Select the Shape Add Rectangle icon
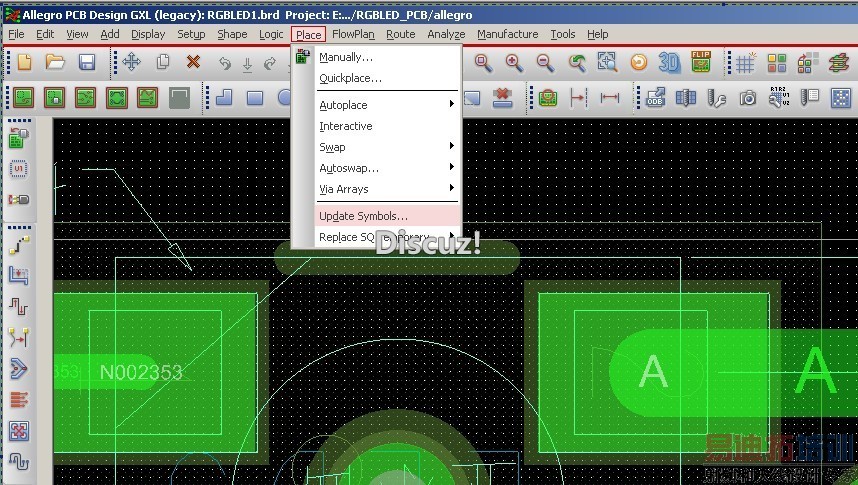Screen dimensions: 858x485 point(255,99)
